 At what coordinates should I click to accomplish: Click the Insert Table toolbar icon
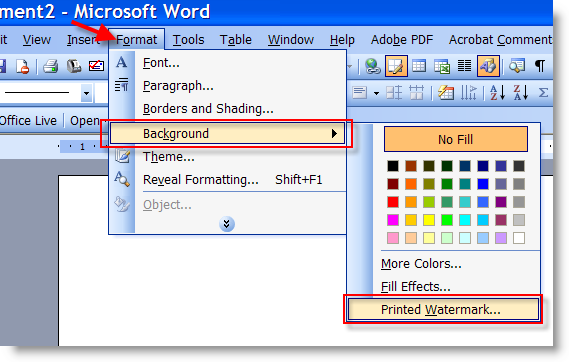[419, 66]
